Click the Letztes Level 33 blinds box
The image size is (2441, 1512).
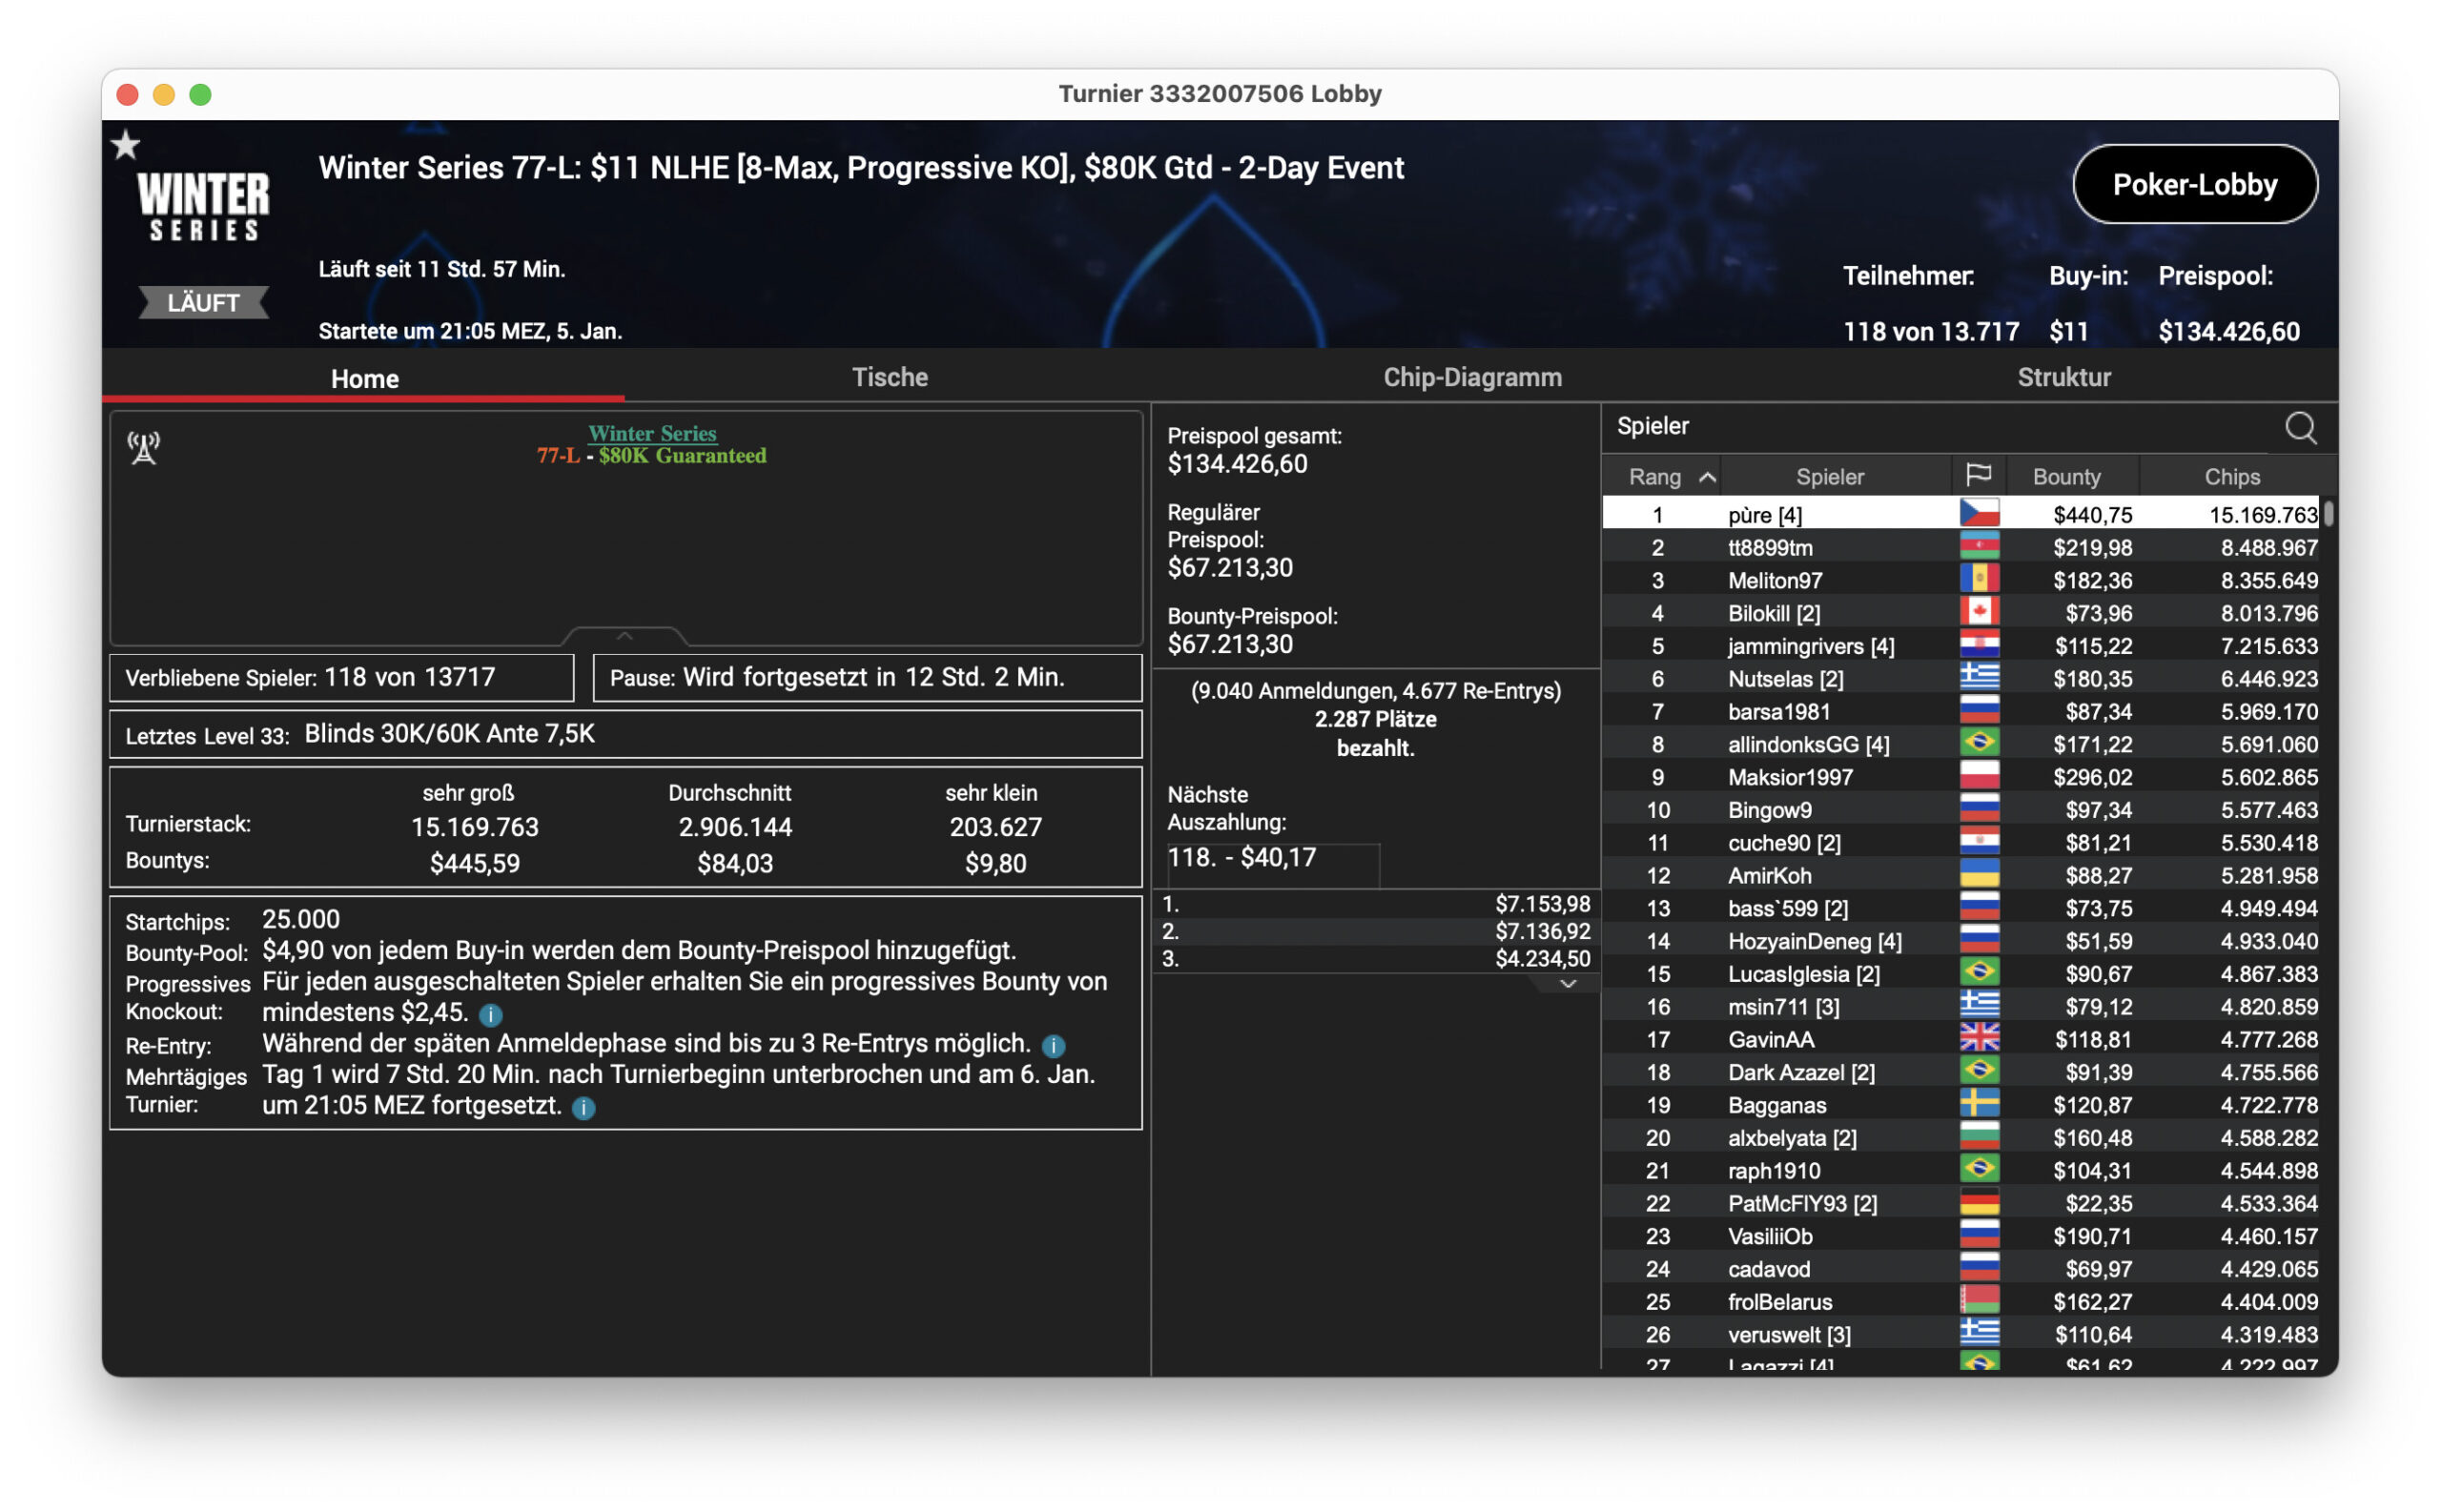(x=625, y=734)
